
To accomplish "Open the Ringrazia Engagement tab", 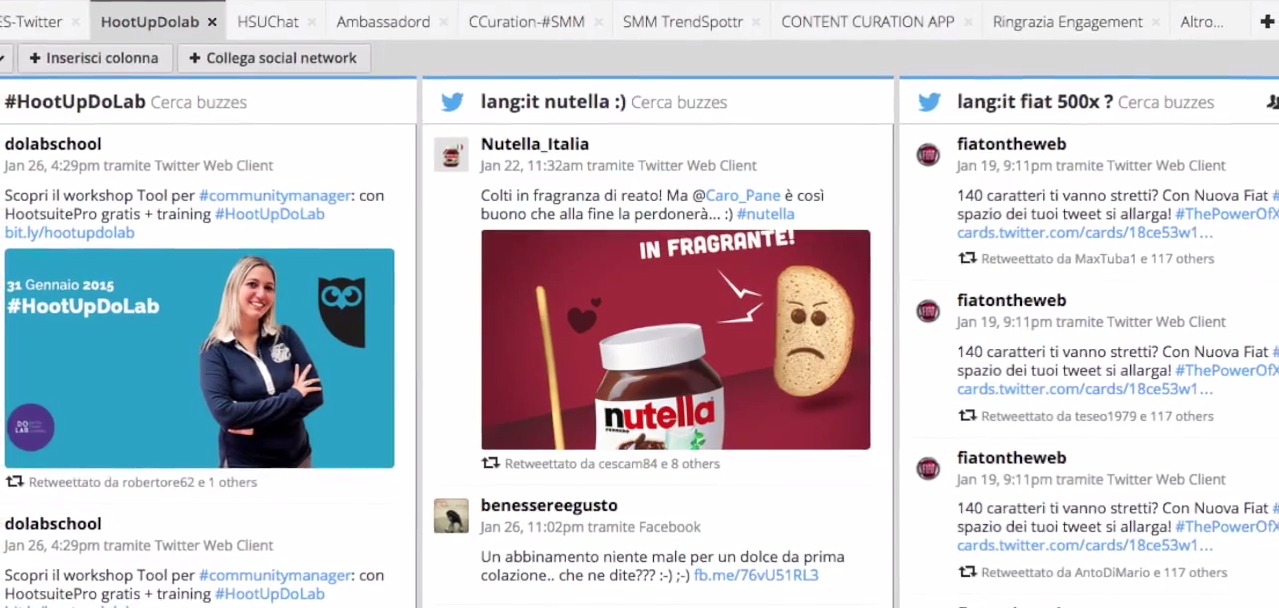I will [1068, 22].
